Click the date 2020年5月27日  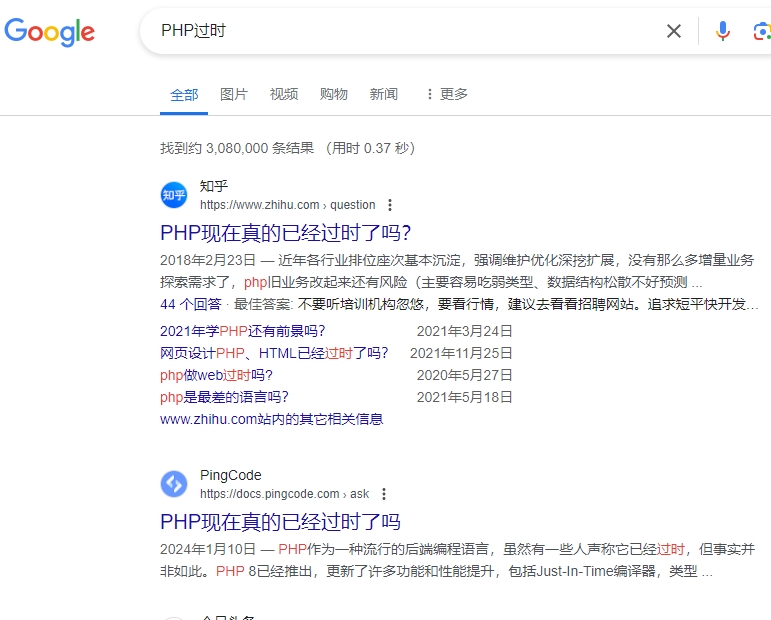coord(464,375)
